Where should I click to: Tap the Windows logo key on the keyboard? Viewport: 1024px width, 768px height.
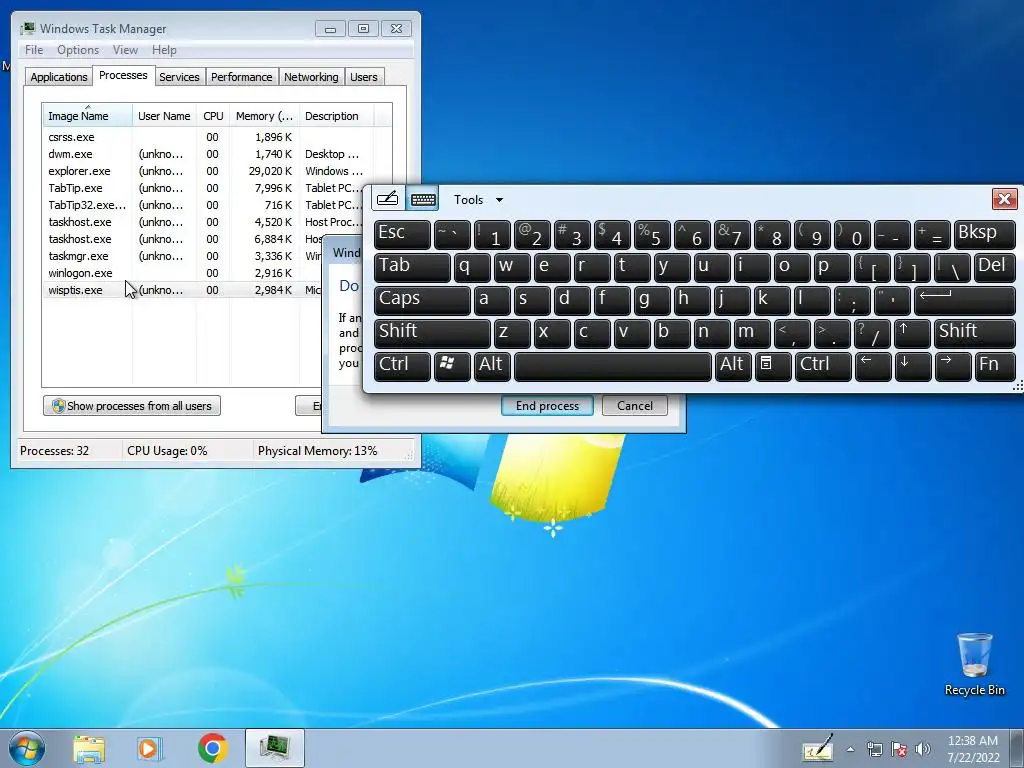point(451,366)
